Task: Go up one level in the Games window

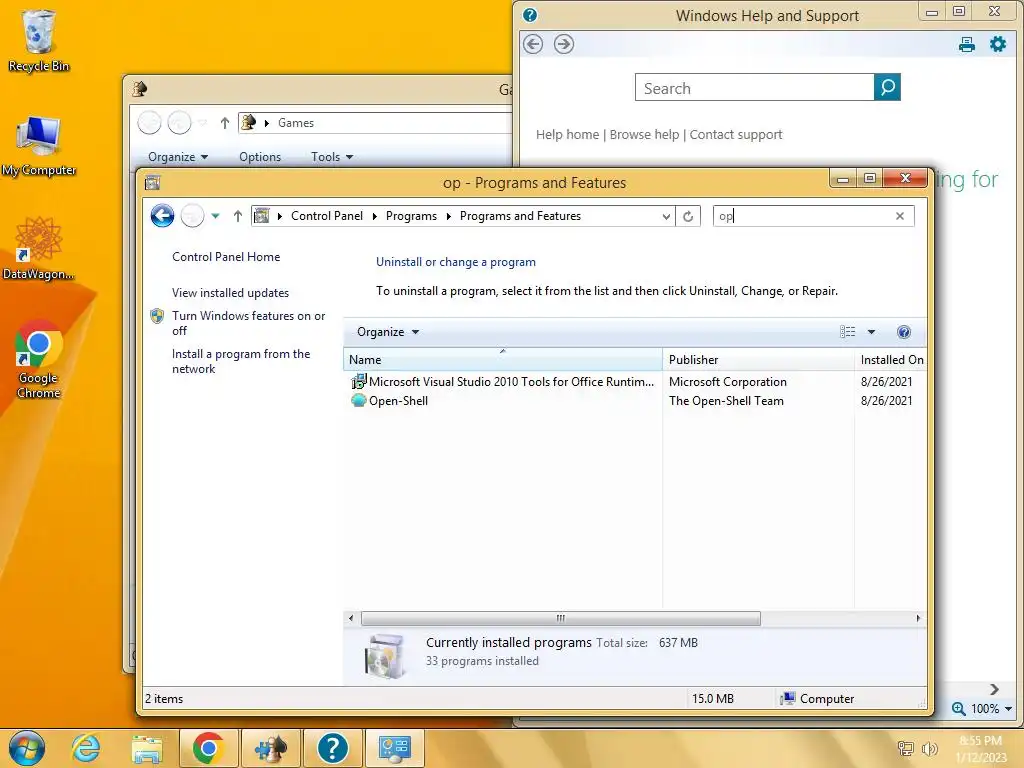Action: (x=225, y=123)
